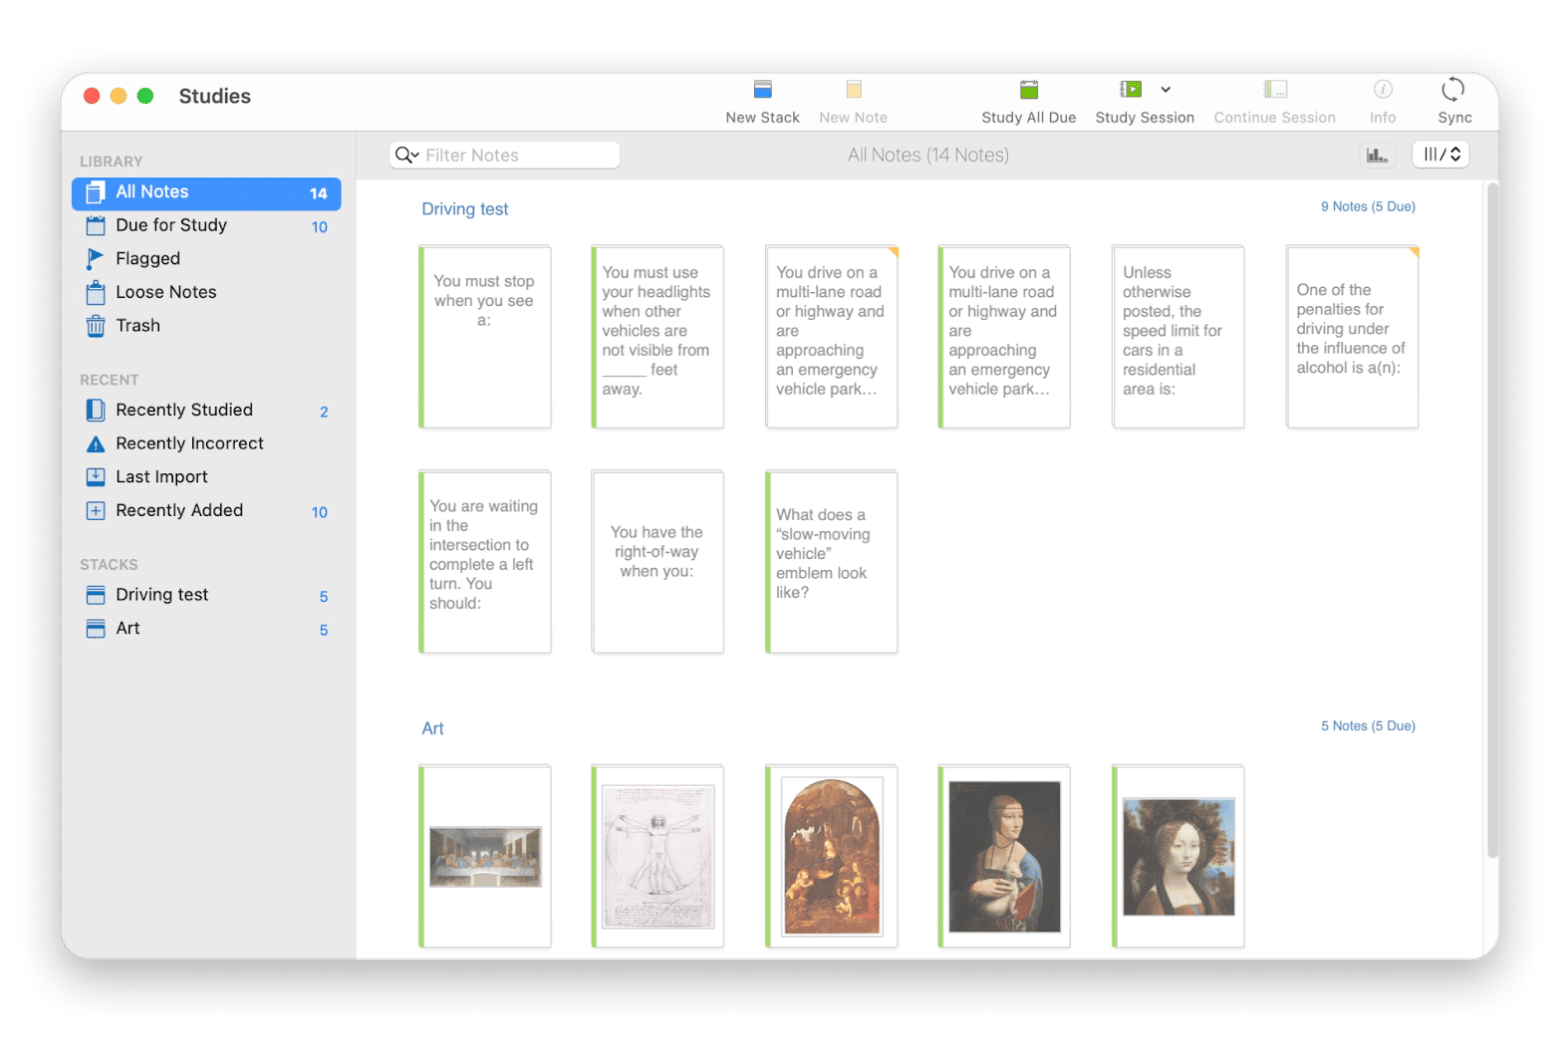This screenshot has width=1560, height=1040.
Task: Select the Vitruvian Man note thumbnail
Action: point(658,856)
